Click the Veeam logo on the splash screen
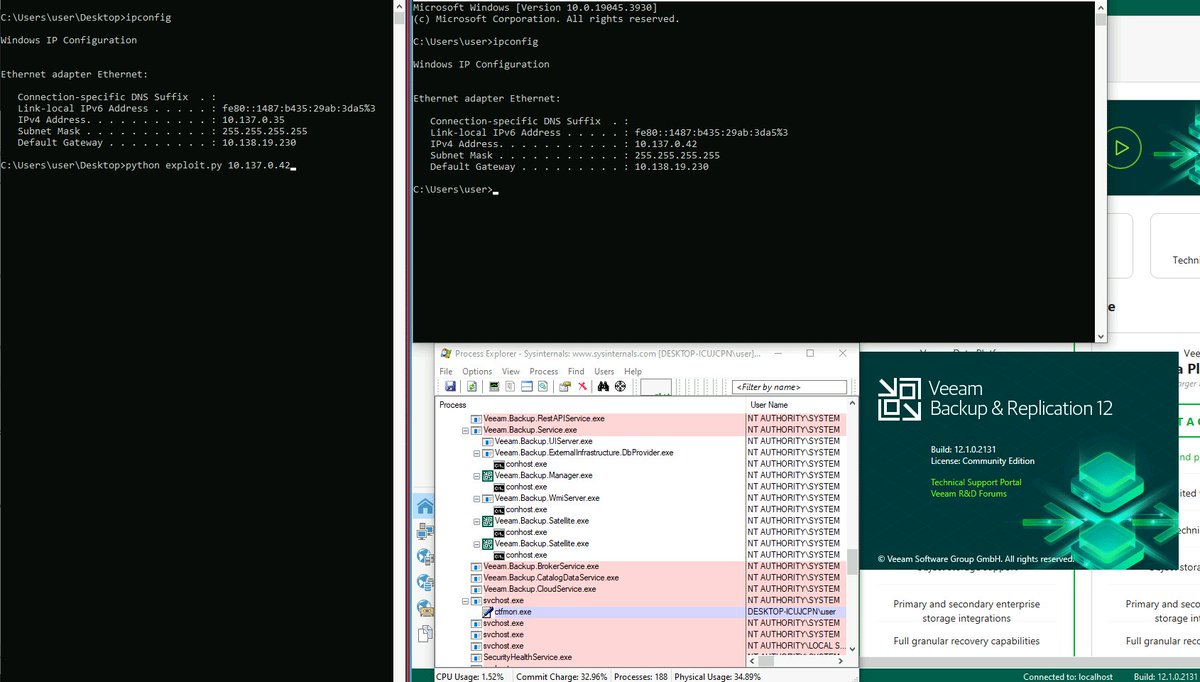The width and height of the screenshot is (1200, 682). click(899, 398)
